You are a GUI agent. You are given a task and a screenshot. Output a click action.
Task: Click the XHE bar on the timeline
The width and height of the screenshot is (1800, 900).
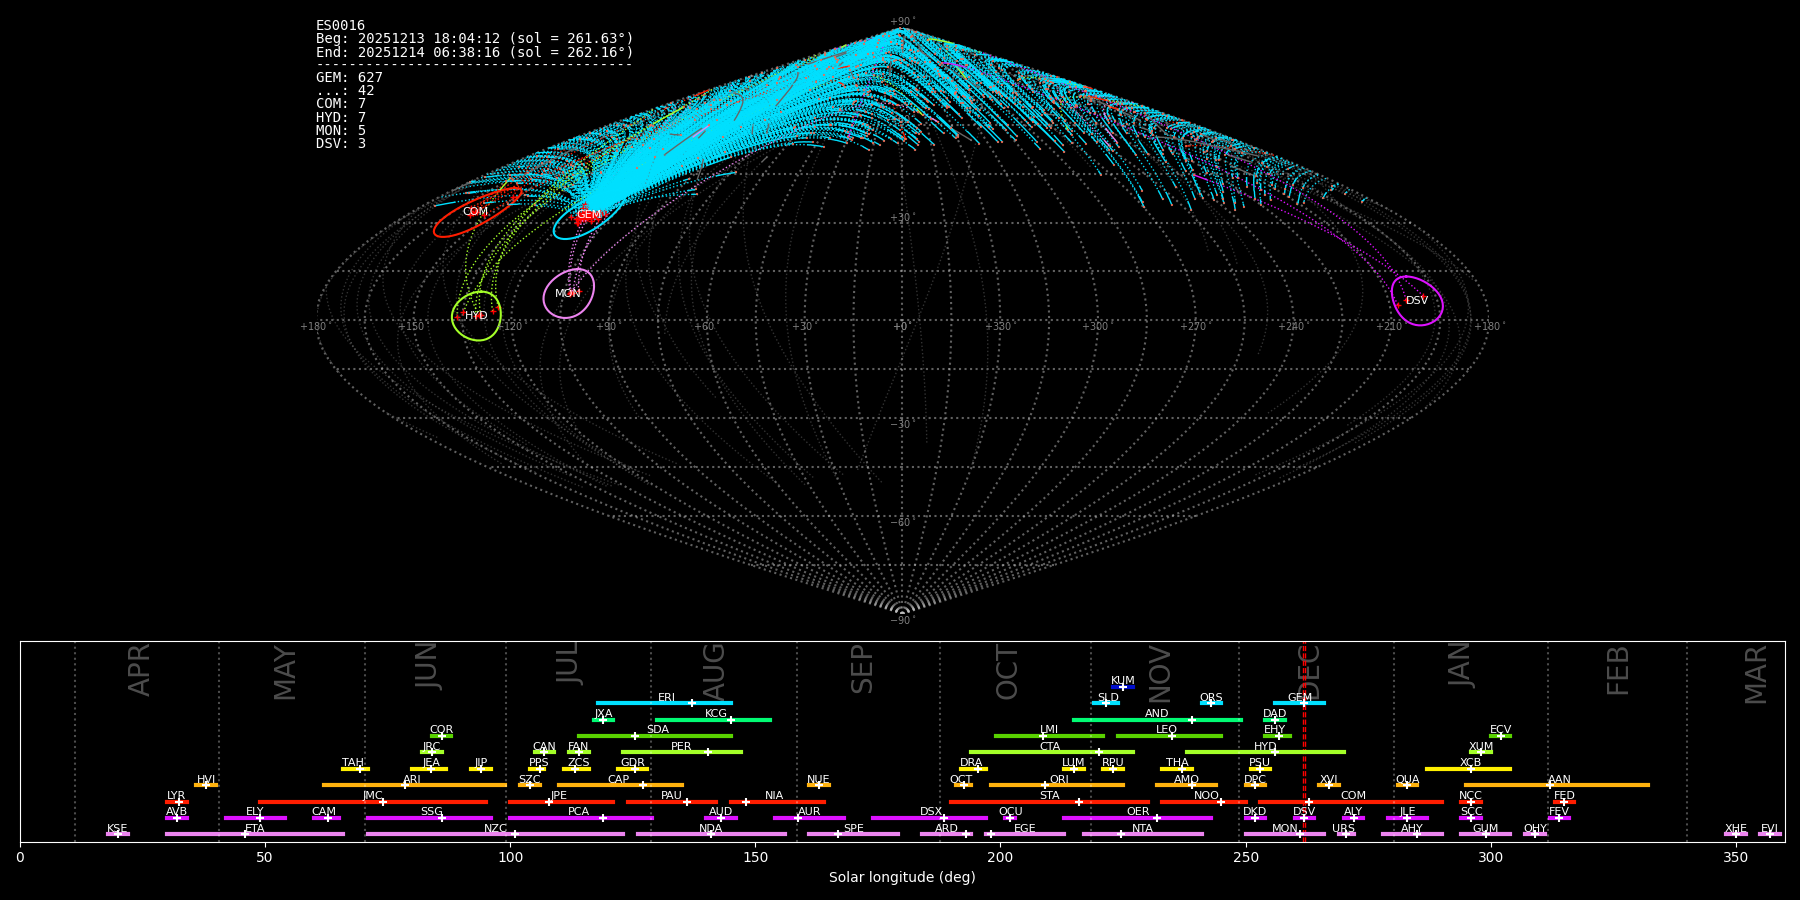click(x=1736, y=834)
